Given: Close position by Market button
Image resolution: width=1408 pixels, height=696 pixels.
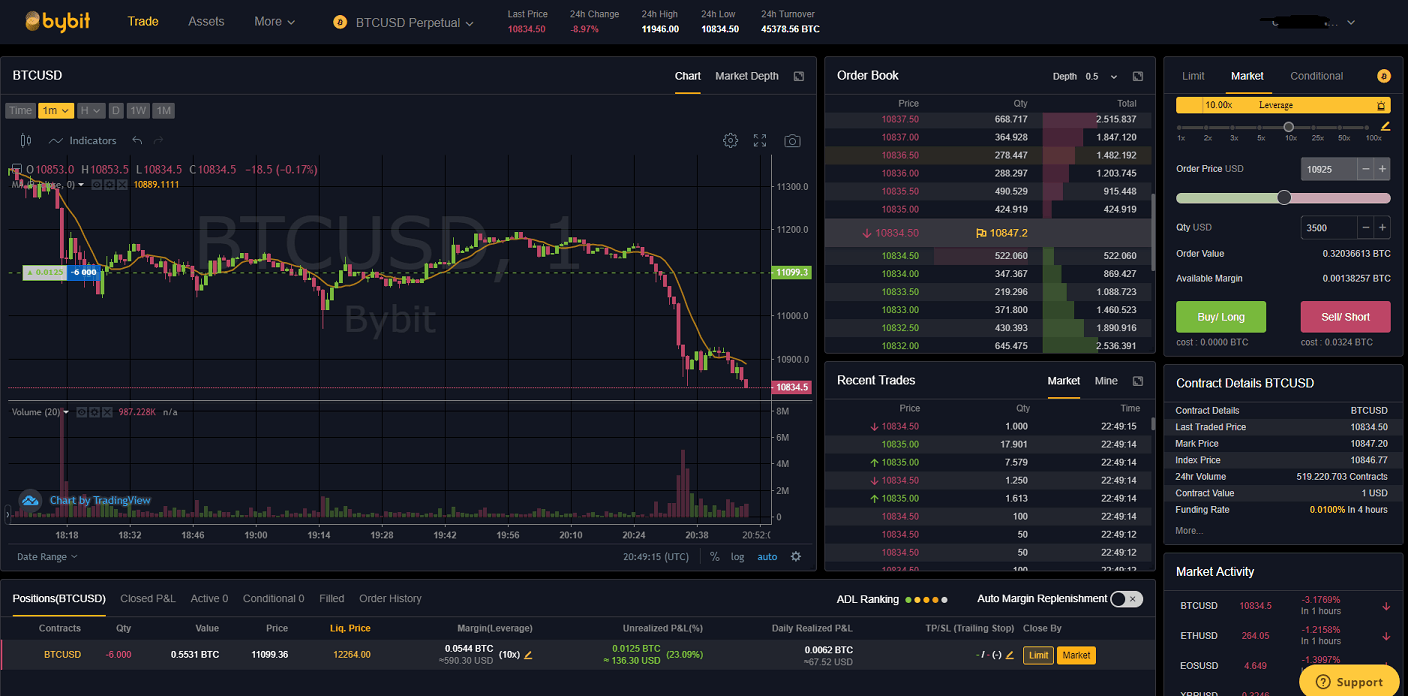Looking at the screenshot, I should tap(1076, 655).
